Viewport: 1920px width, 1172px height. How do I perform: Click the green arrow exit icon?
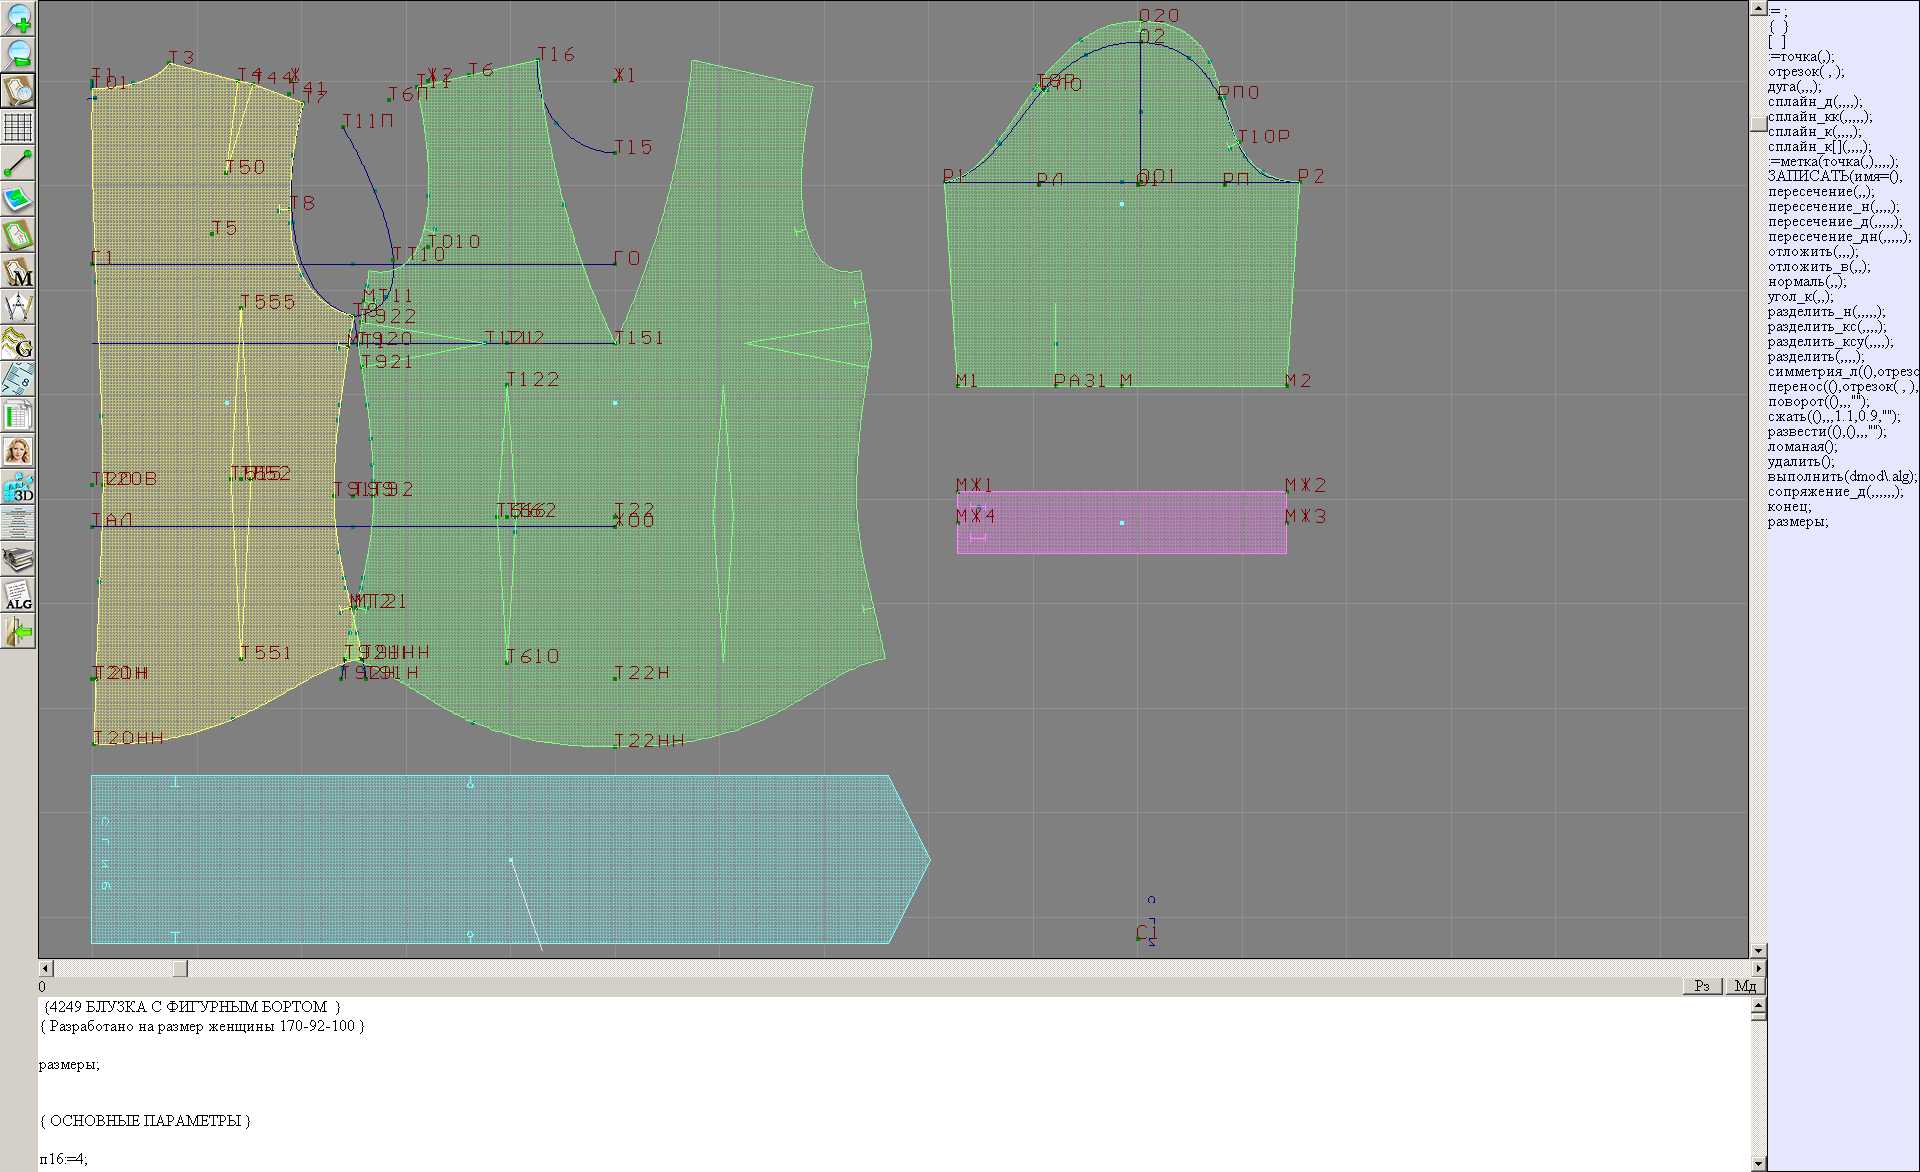[x=18, y=632]
